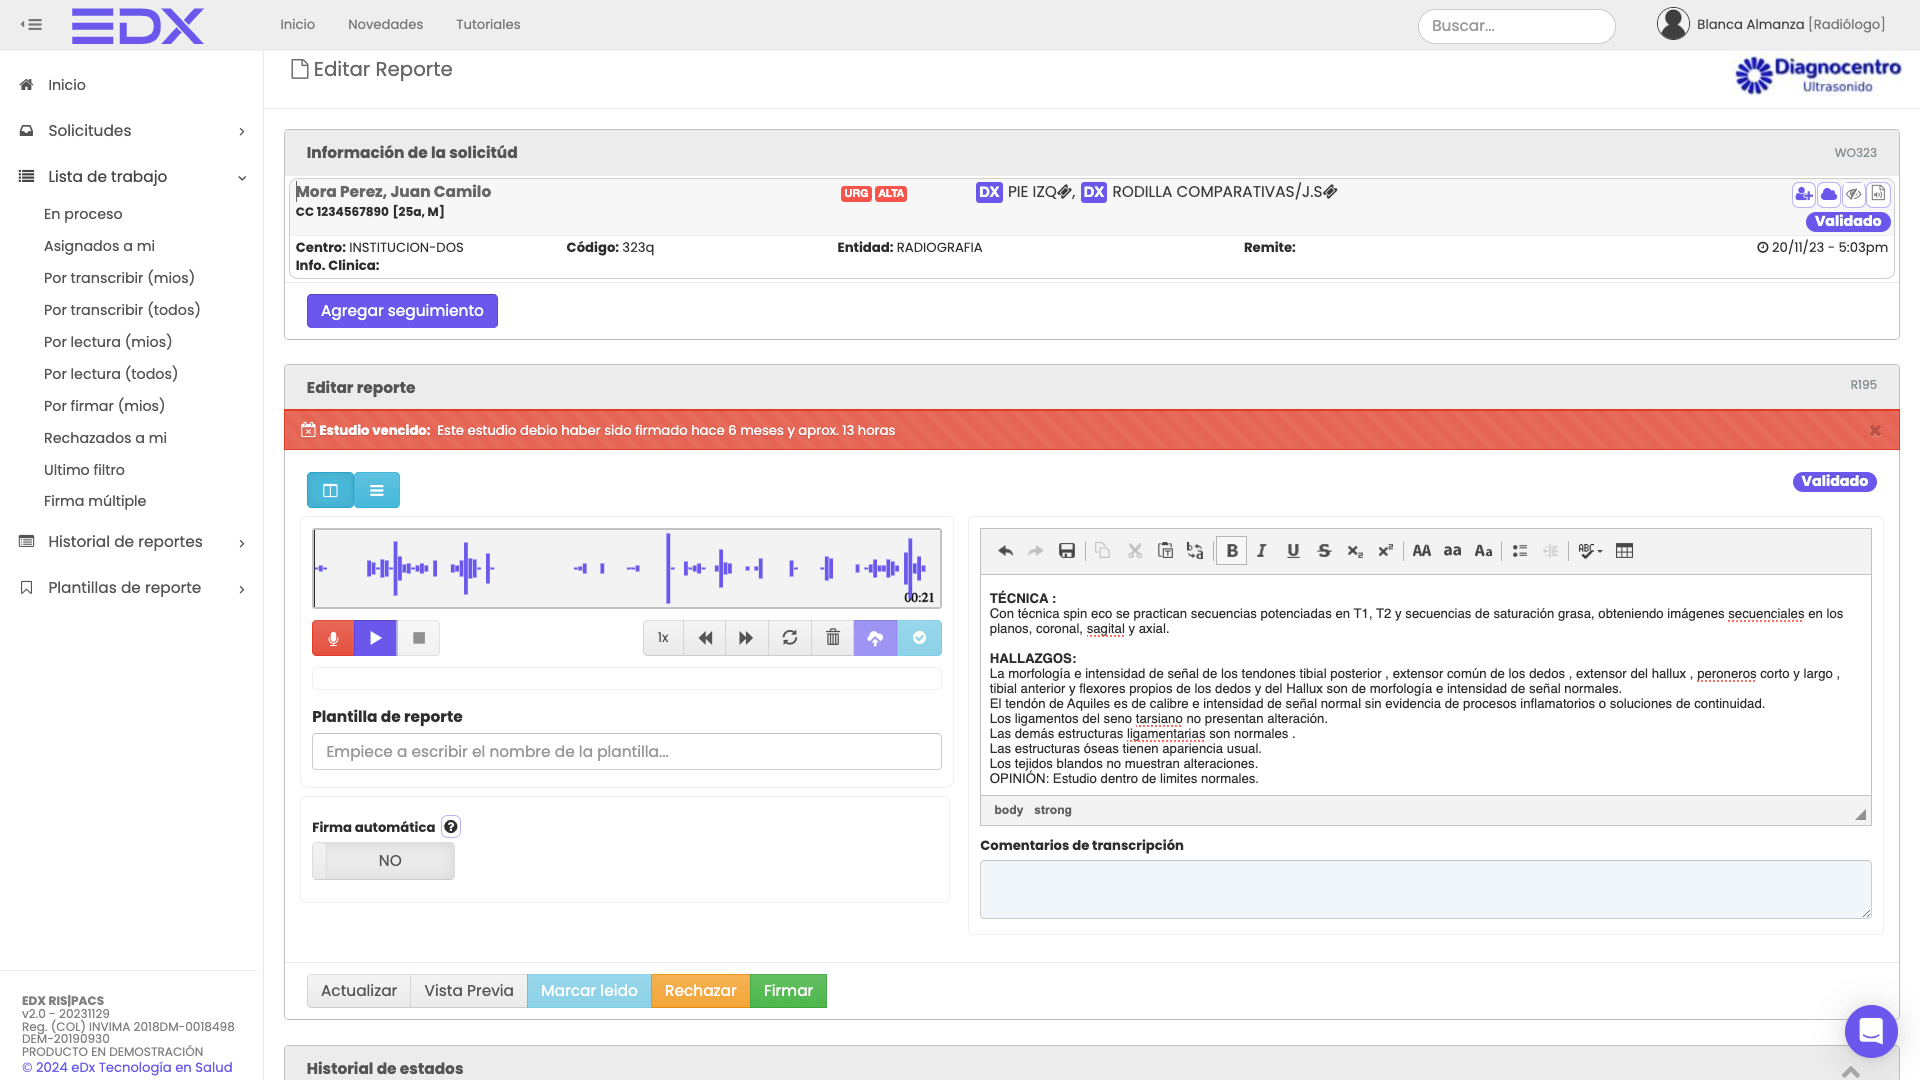
Task: Click on the audio waveform timeline
Action: coord(627,568)
